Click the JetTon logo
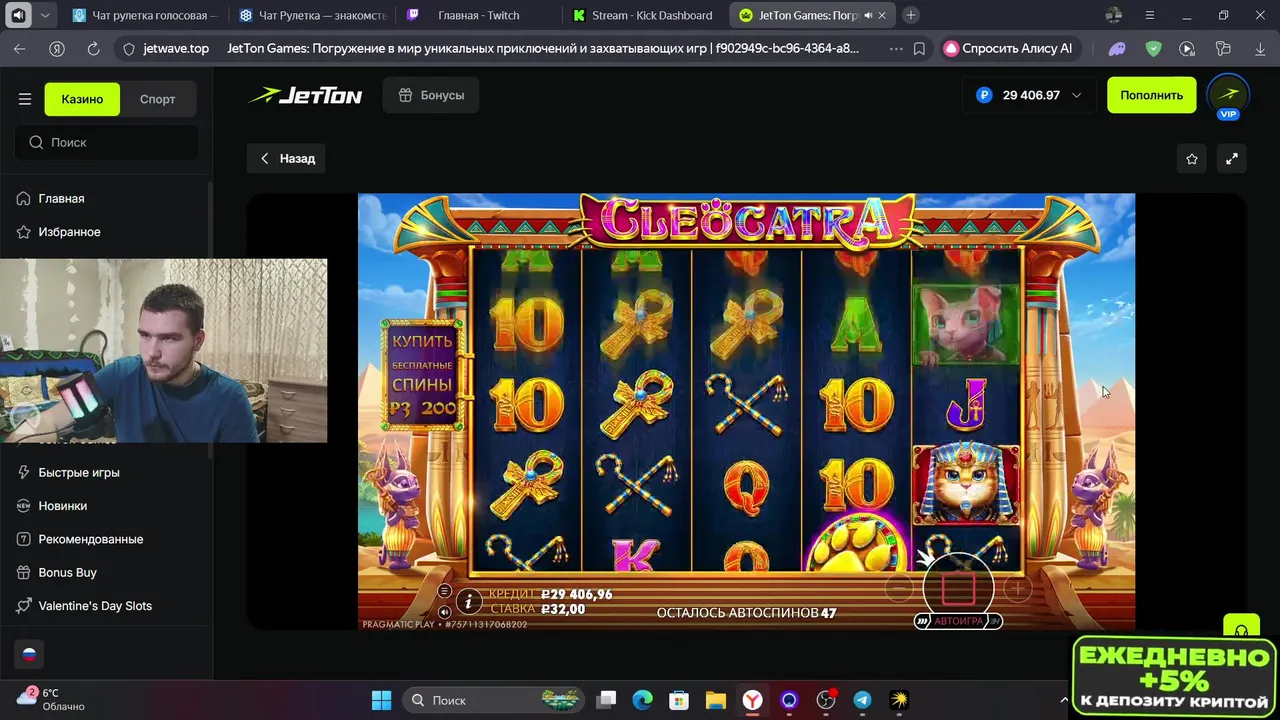1280x720 pixels. [306, 95]
